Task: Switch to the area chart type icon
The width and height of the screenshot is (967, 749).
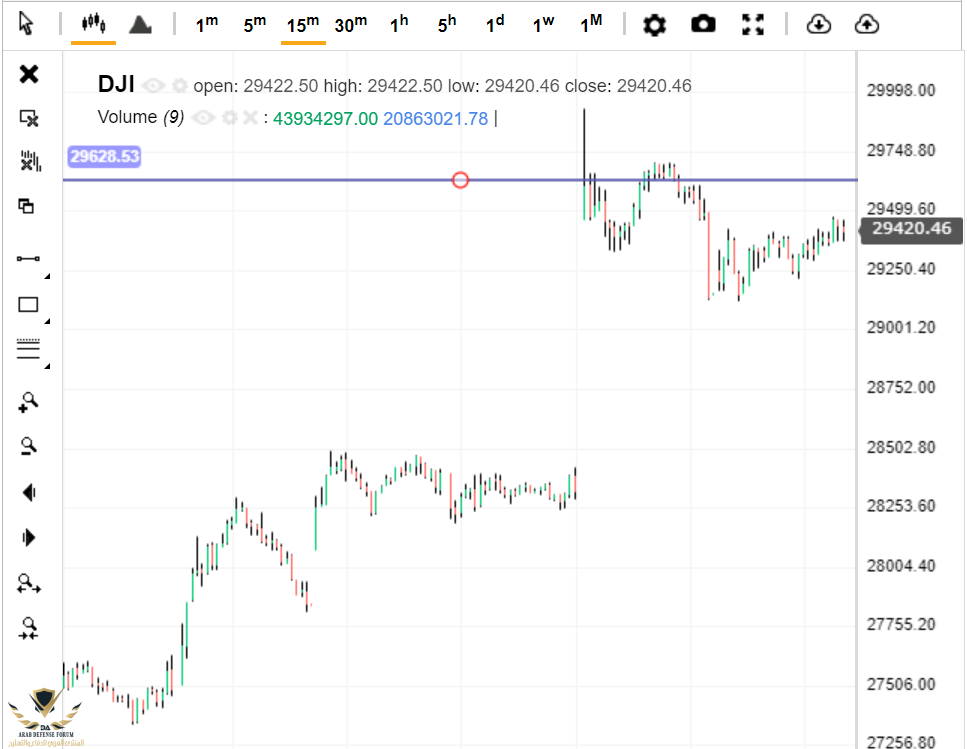Action: click(x=140, y=24)
